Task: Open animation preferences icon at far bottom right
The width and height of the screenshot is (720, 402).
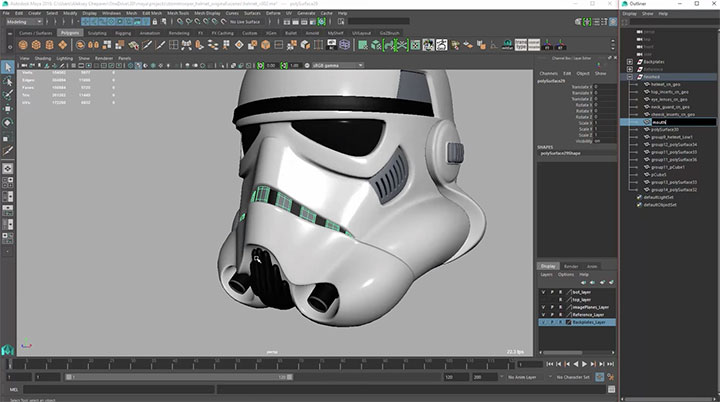Action: coord(611,377)
